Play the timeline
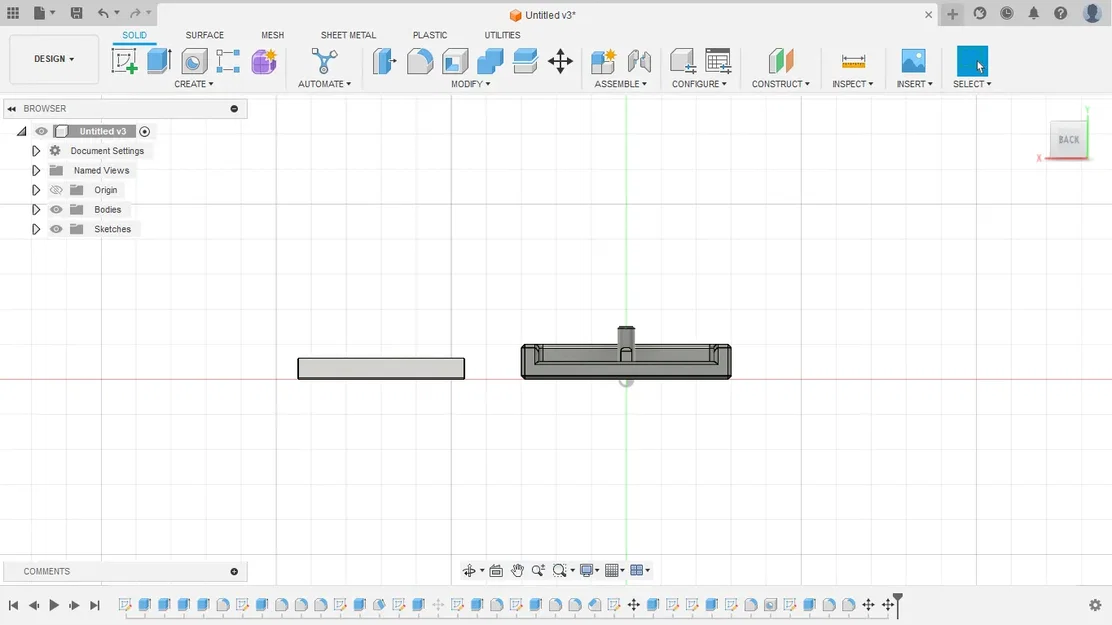The height and width of the screenshot is (625, 1112). pyautogui.click(x=54, y=605)
